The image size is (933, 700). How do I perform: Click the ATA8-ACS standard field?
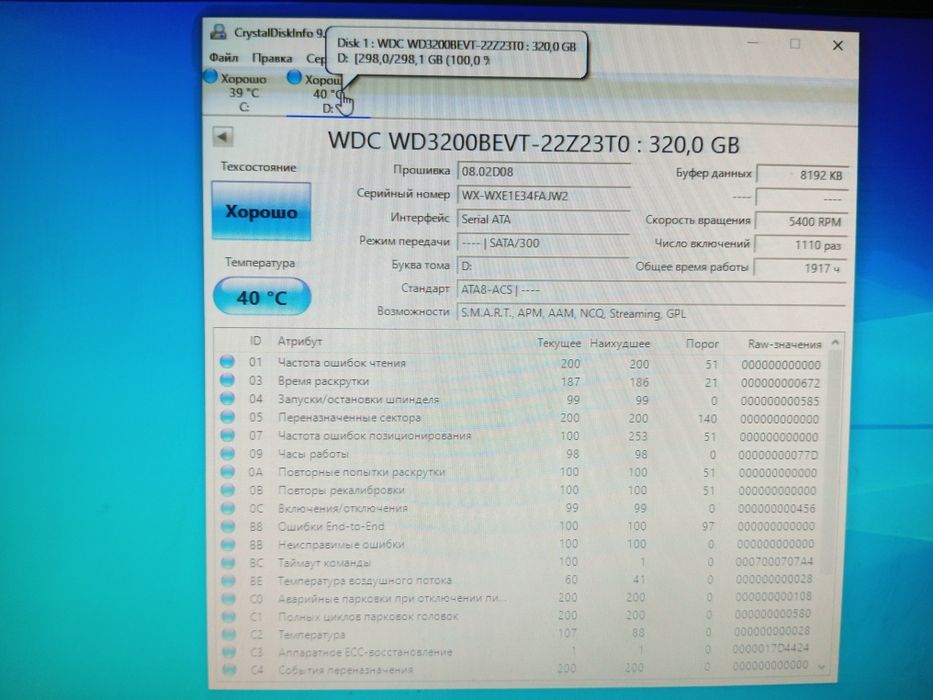tap(651, 290)
